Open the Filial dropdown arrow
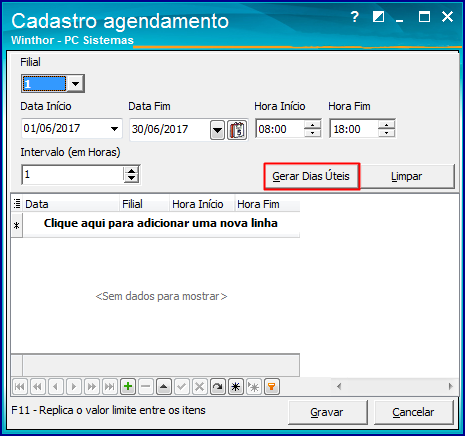The image size is (465, 436). pos(76,83)
